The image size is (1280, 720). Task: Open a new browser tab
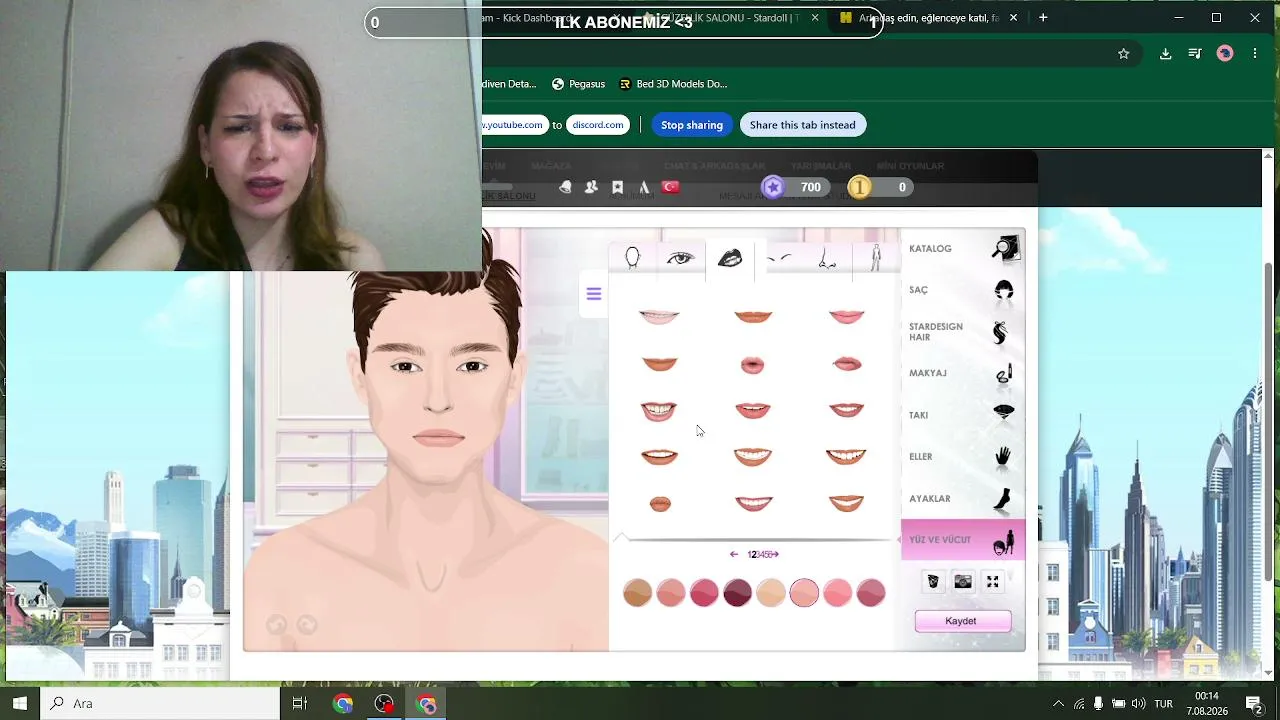click(x=1043, y=18)
